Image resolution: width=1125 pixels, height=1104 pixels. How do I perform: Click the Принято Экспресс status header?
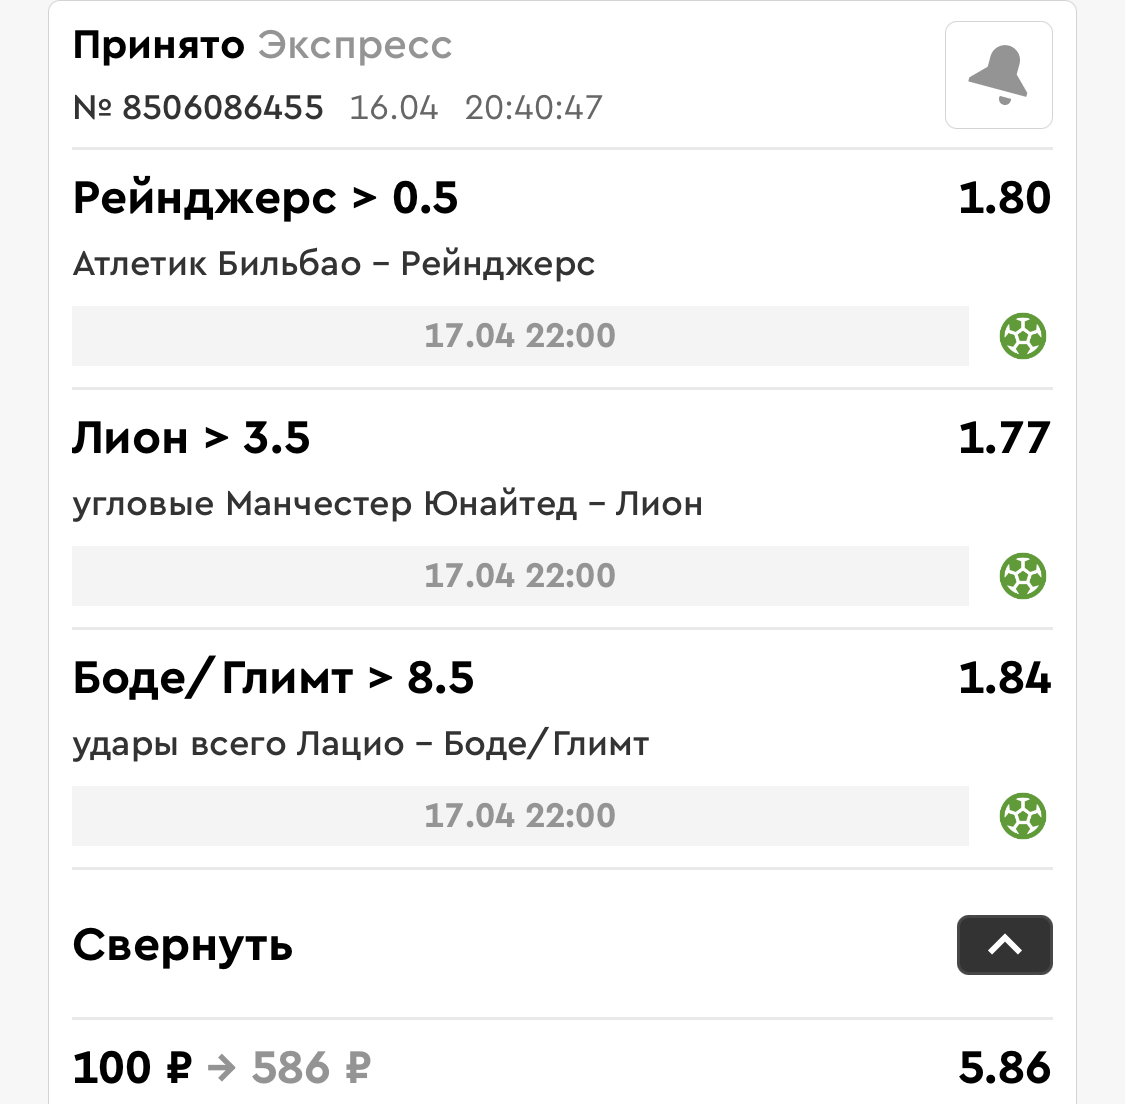tap(263, 46)
